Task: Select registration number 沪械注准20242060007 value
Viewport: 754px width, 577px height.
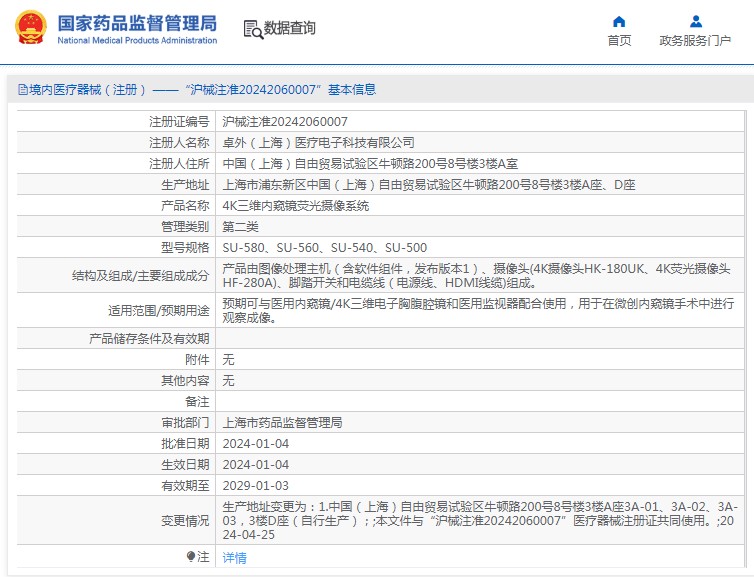Action: click(285, 122)
